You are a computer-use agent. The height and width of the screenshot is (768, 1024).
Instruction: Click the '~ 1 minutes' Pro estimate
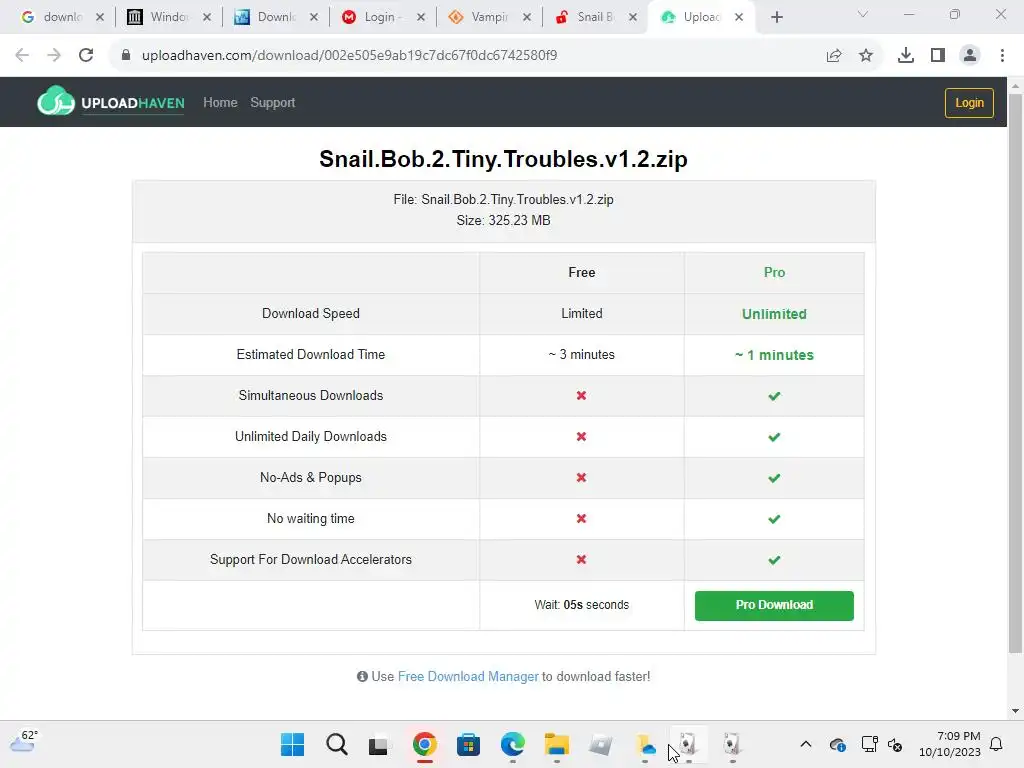coord(774,355)
